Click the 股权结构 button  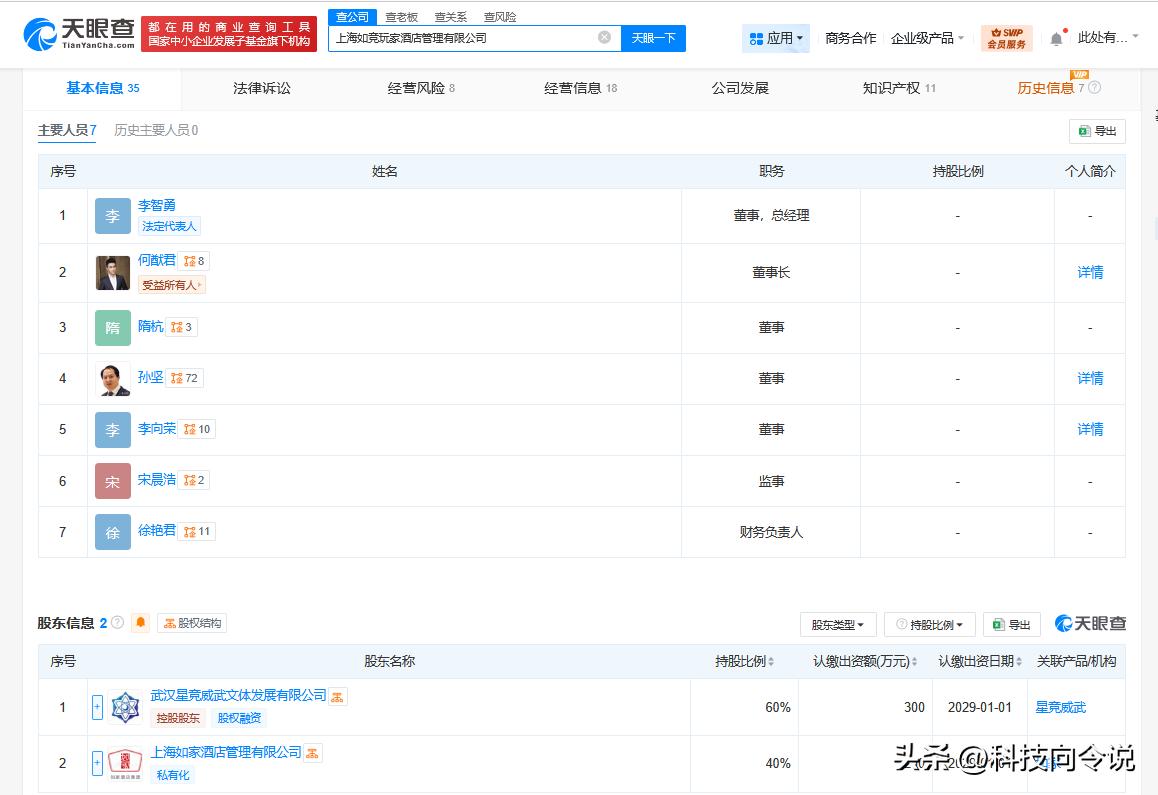pos(192,624)
